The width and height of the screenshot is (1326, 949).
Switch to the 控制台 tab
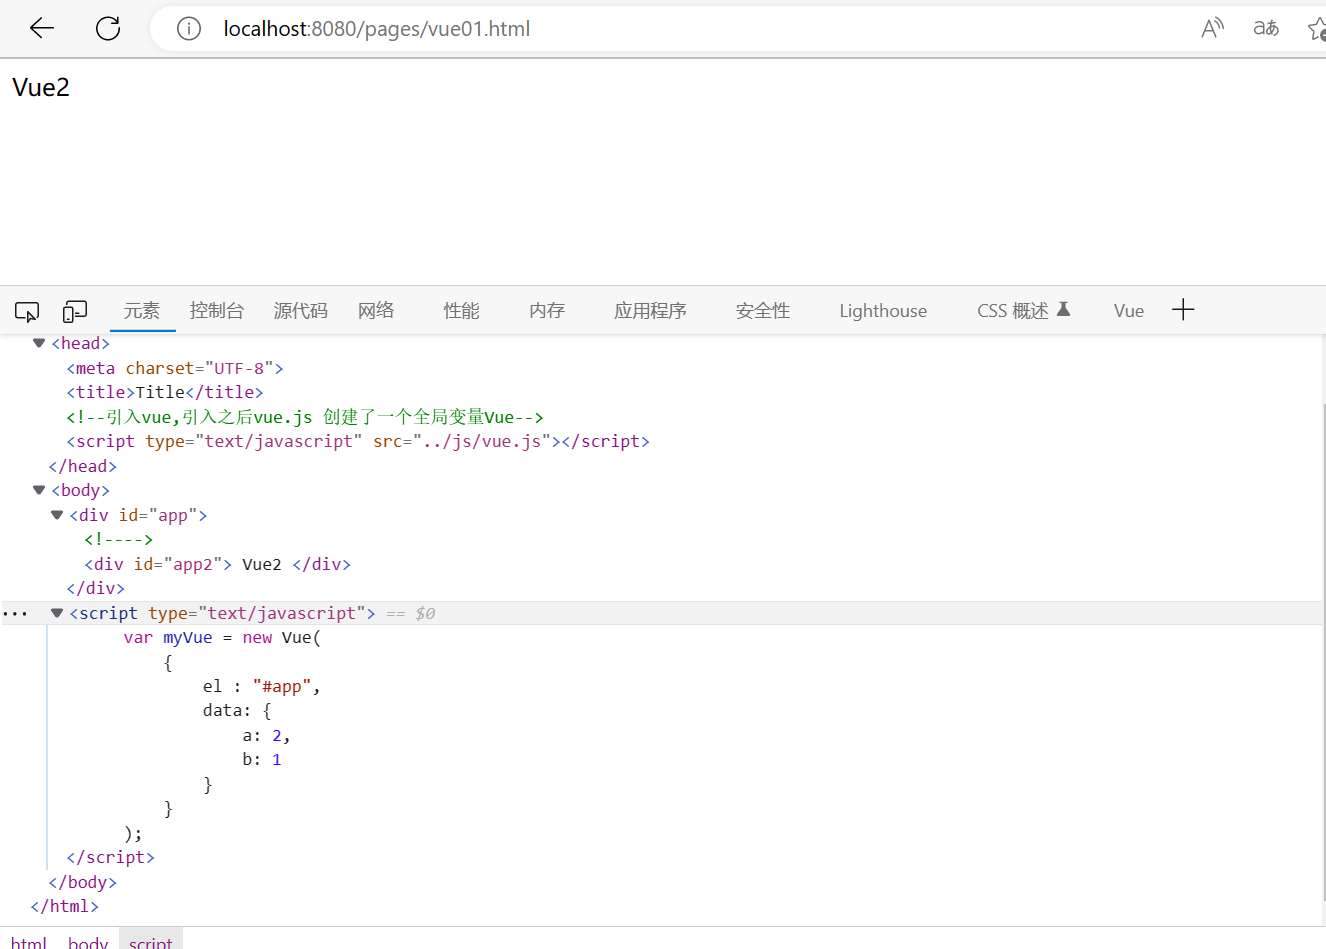(x=217, y=311)
